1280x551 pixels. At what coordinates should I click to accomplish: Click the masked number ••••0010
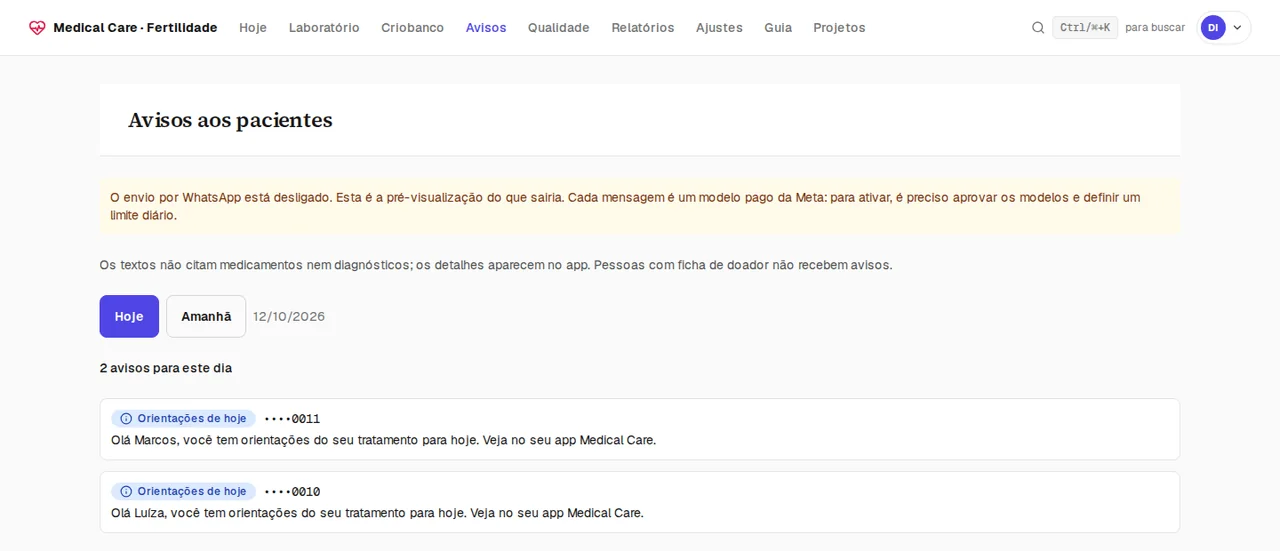click(x=292, y=492)
